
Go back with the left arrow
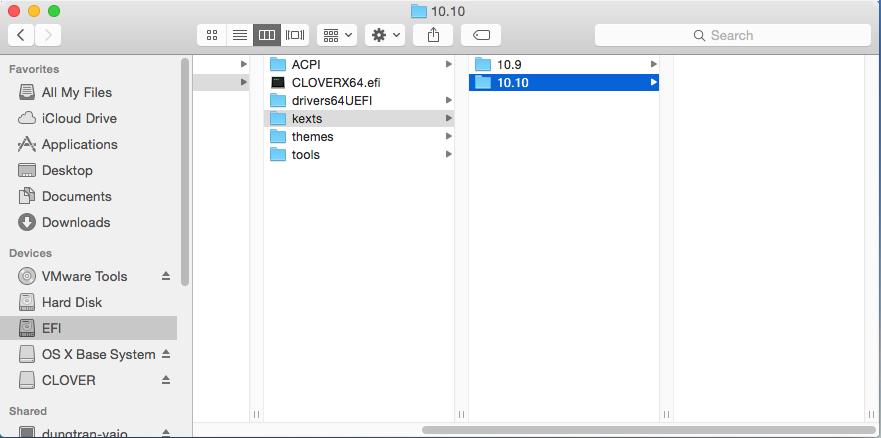point(21,35)
